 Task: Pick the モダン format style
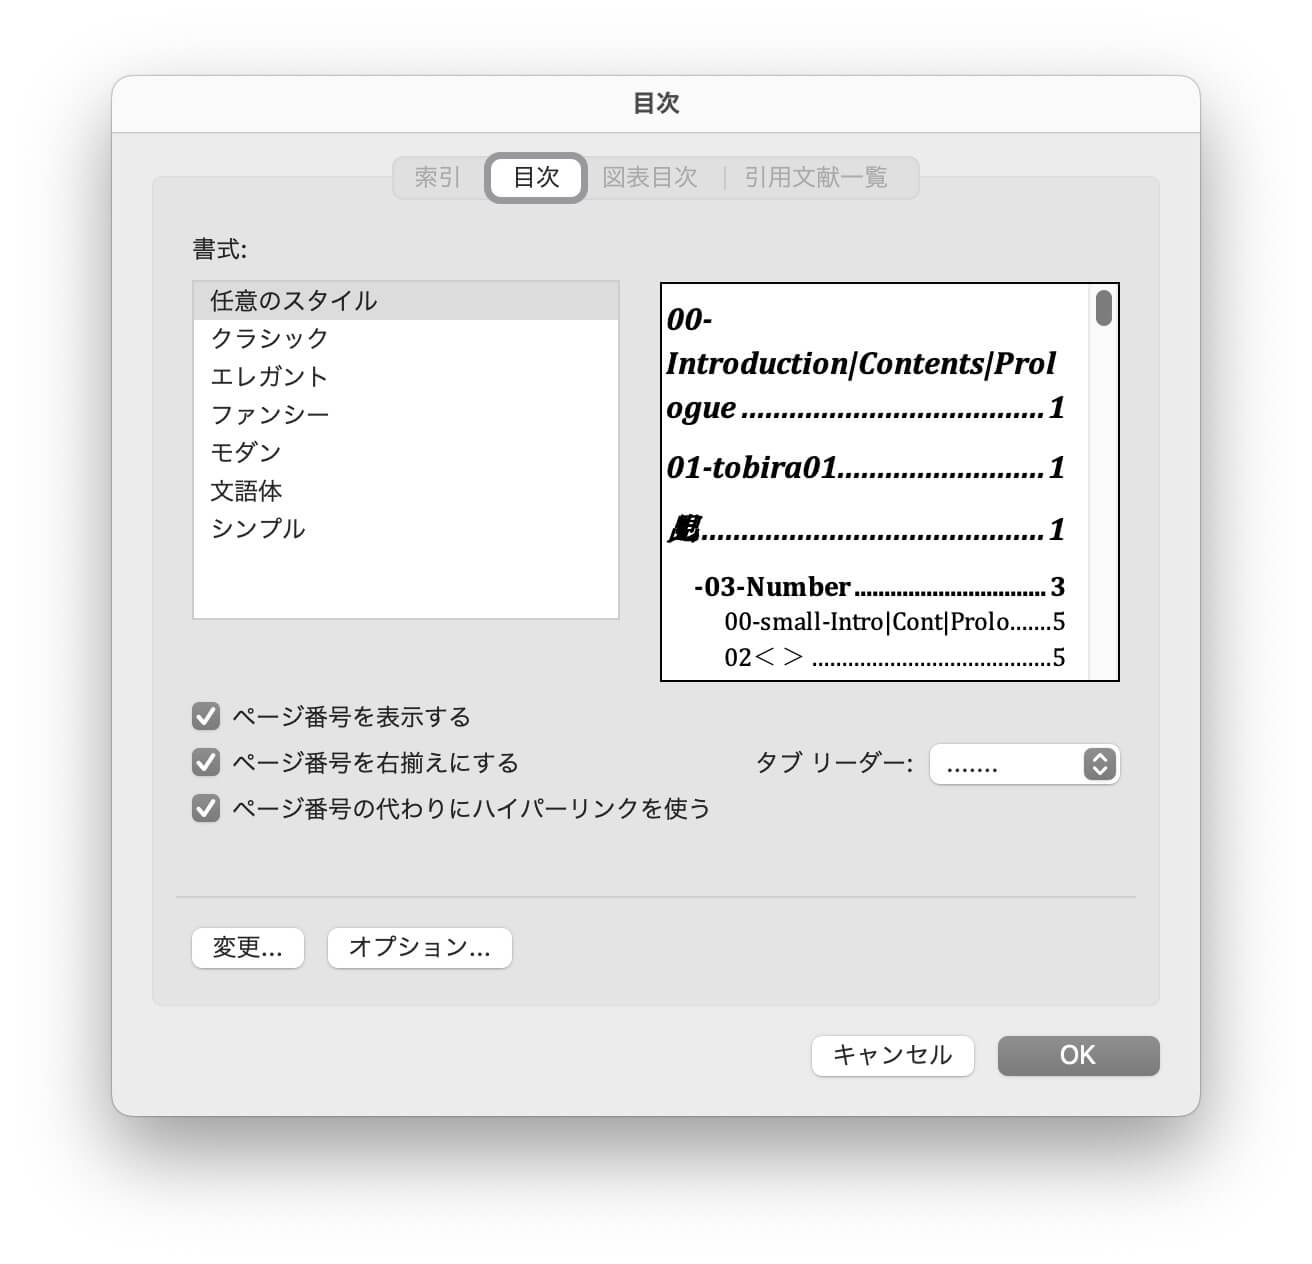[246, 453]
